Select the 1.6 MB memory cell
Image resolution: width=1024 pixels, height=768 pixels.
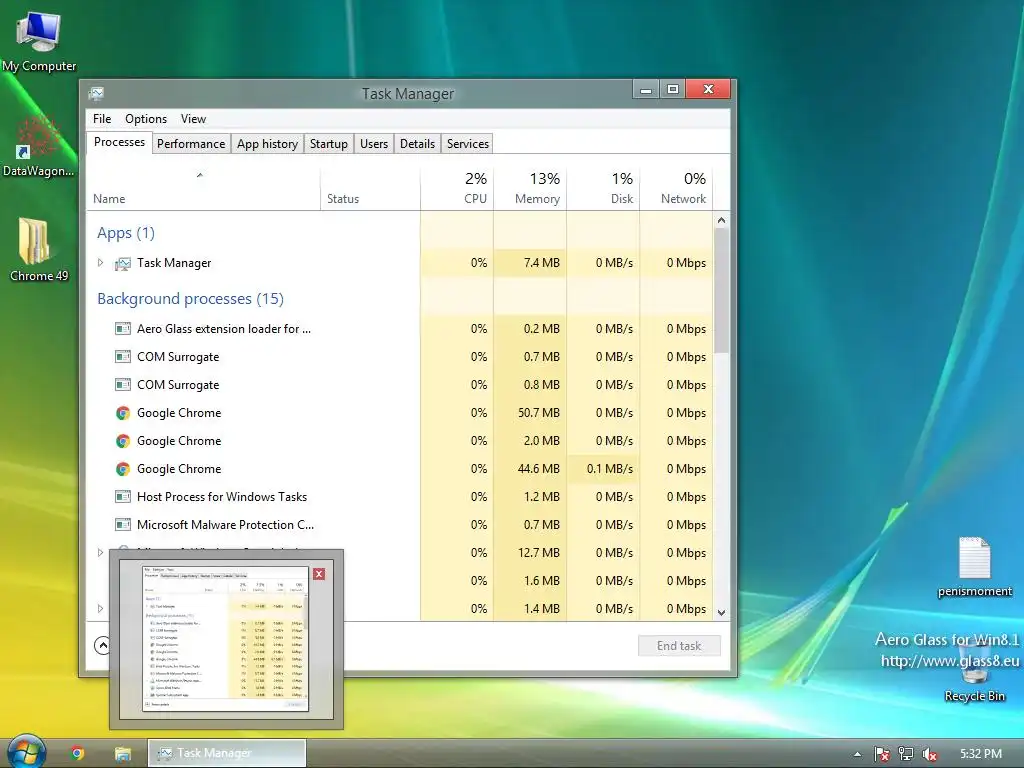click(x=530, y=581)
